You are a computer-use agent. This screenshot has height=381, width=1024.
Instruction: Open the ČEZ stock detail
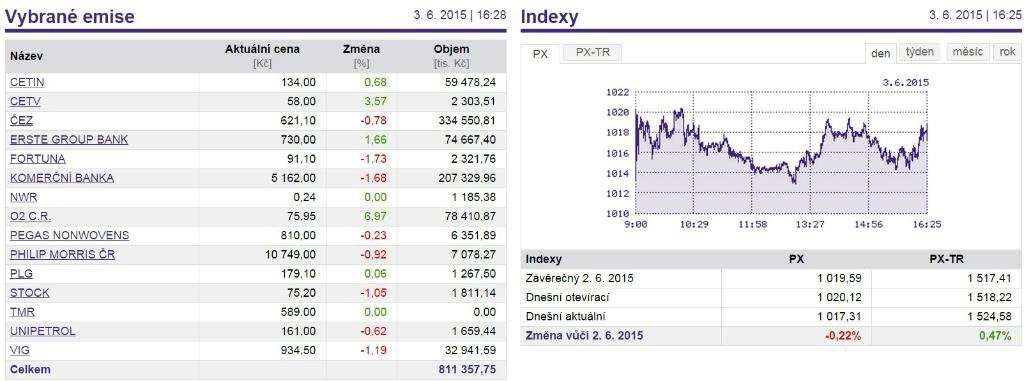pyautogui.click(x=22, y=120)
